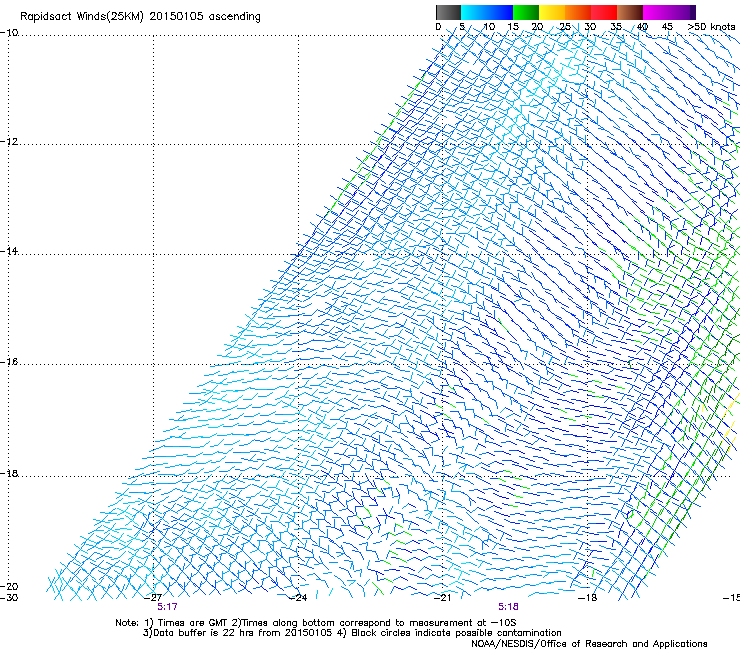The width and height of the screenshot is (740, 650).
Task: Click the purple time stamp '5:17'
Action: point(168,607)
